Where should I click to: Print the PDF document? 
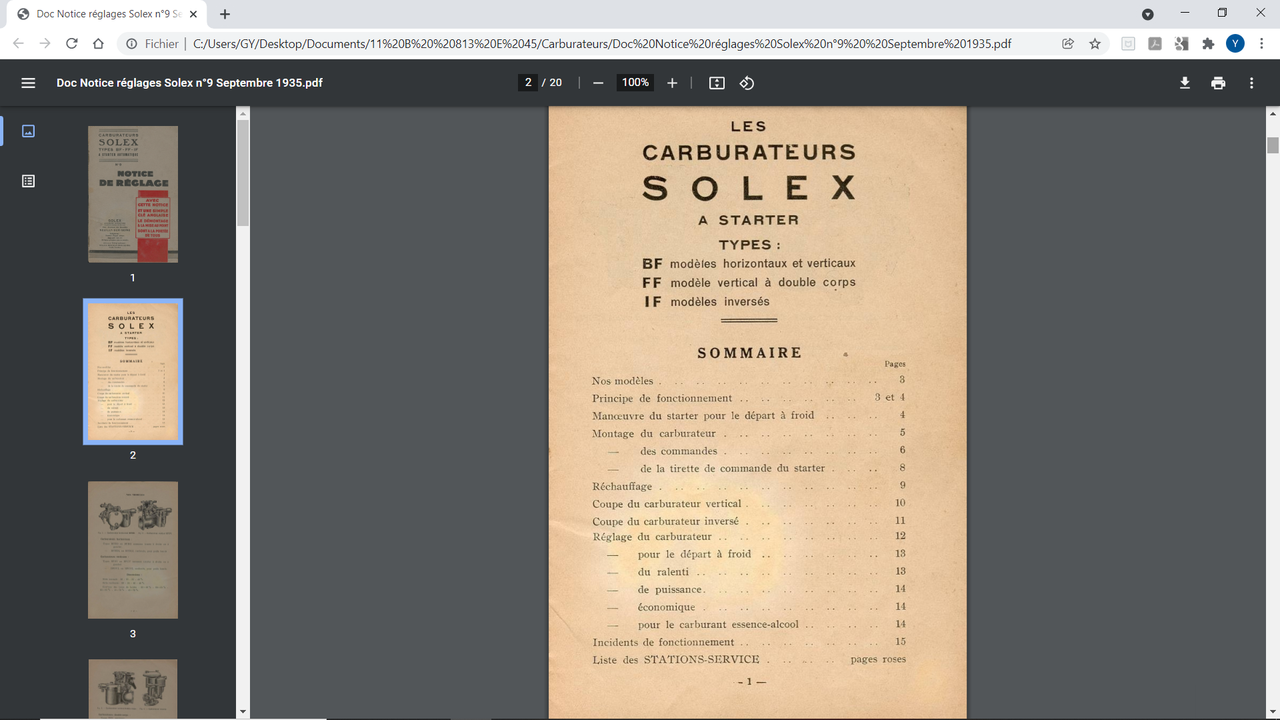point(1218,83)
